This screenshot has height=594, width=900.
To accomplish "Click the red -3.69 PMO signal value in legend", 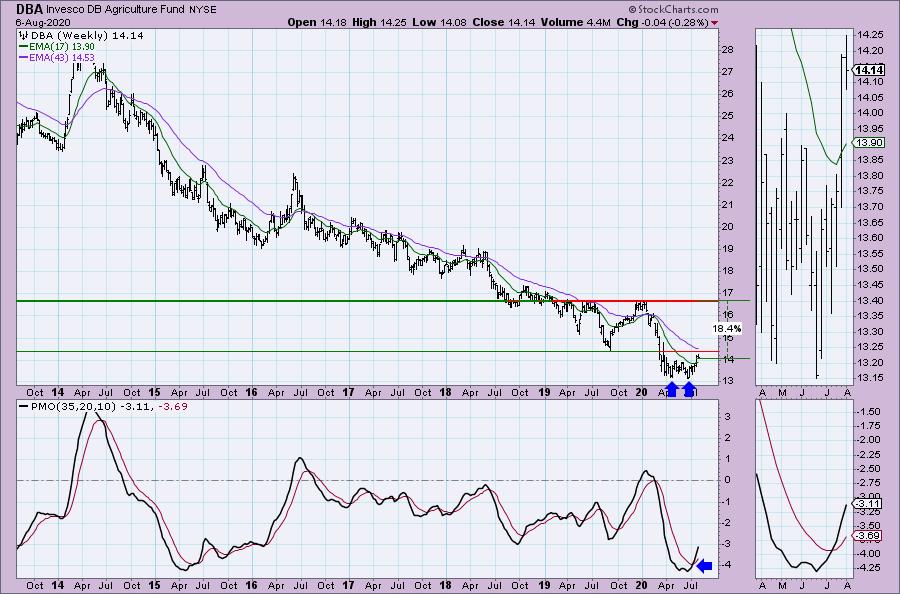I will (173, 406).
